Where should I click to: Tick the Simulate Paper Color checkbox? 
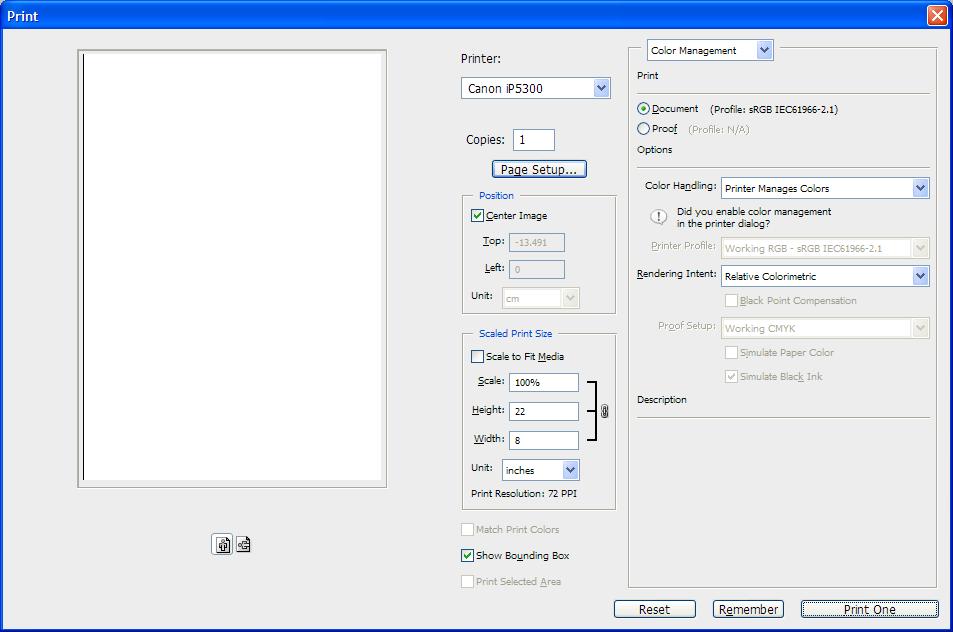point(731,352)
